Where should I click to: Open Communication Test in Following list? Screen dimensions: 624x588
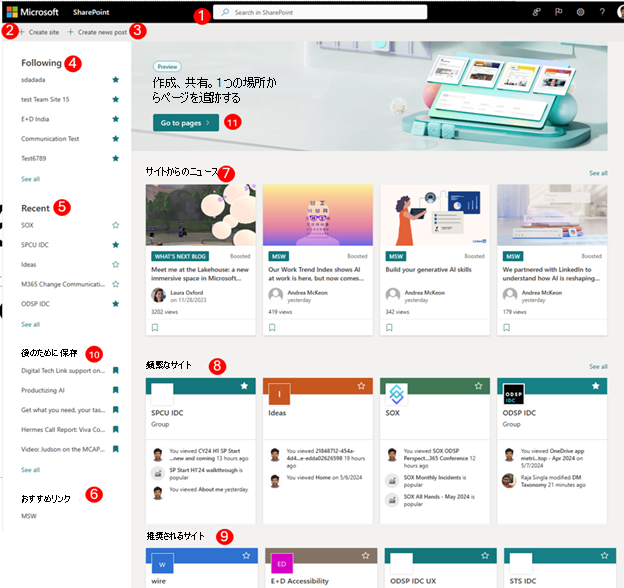click(50, 138)
